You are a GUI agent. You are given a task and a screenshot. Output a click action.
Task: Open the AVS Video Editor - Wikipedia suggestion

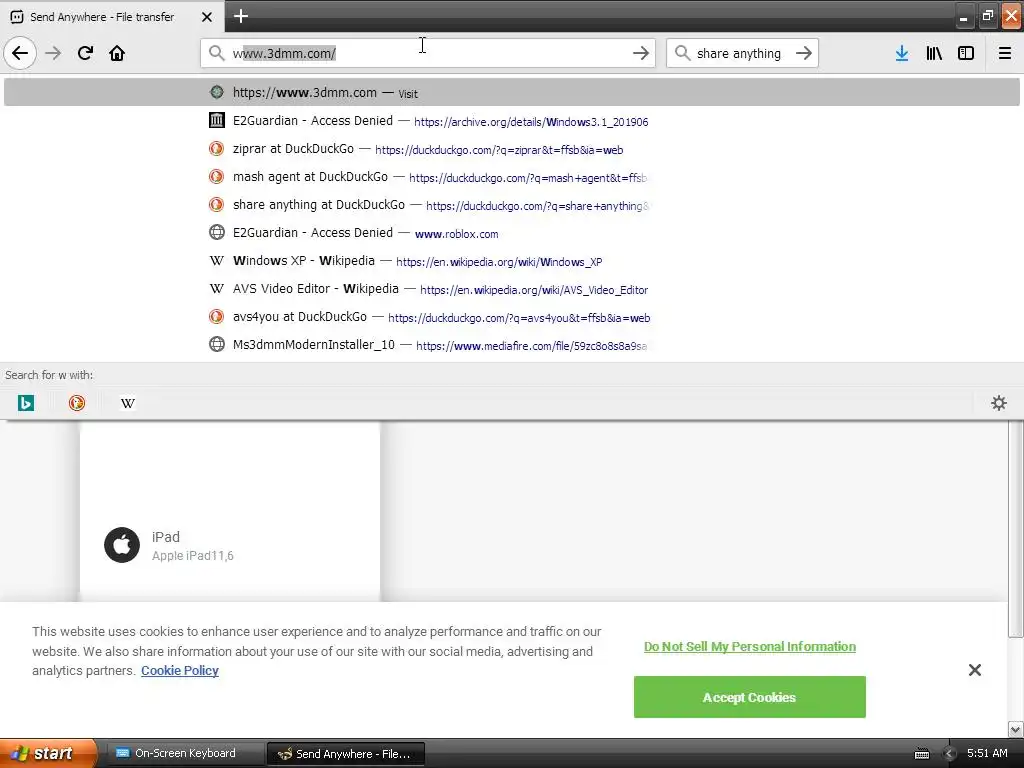tap(511, 289)
